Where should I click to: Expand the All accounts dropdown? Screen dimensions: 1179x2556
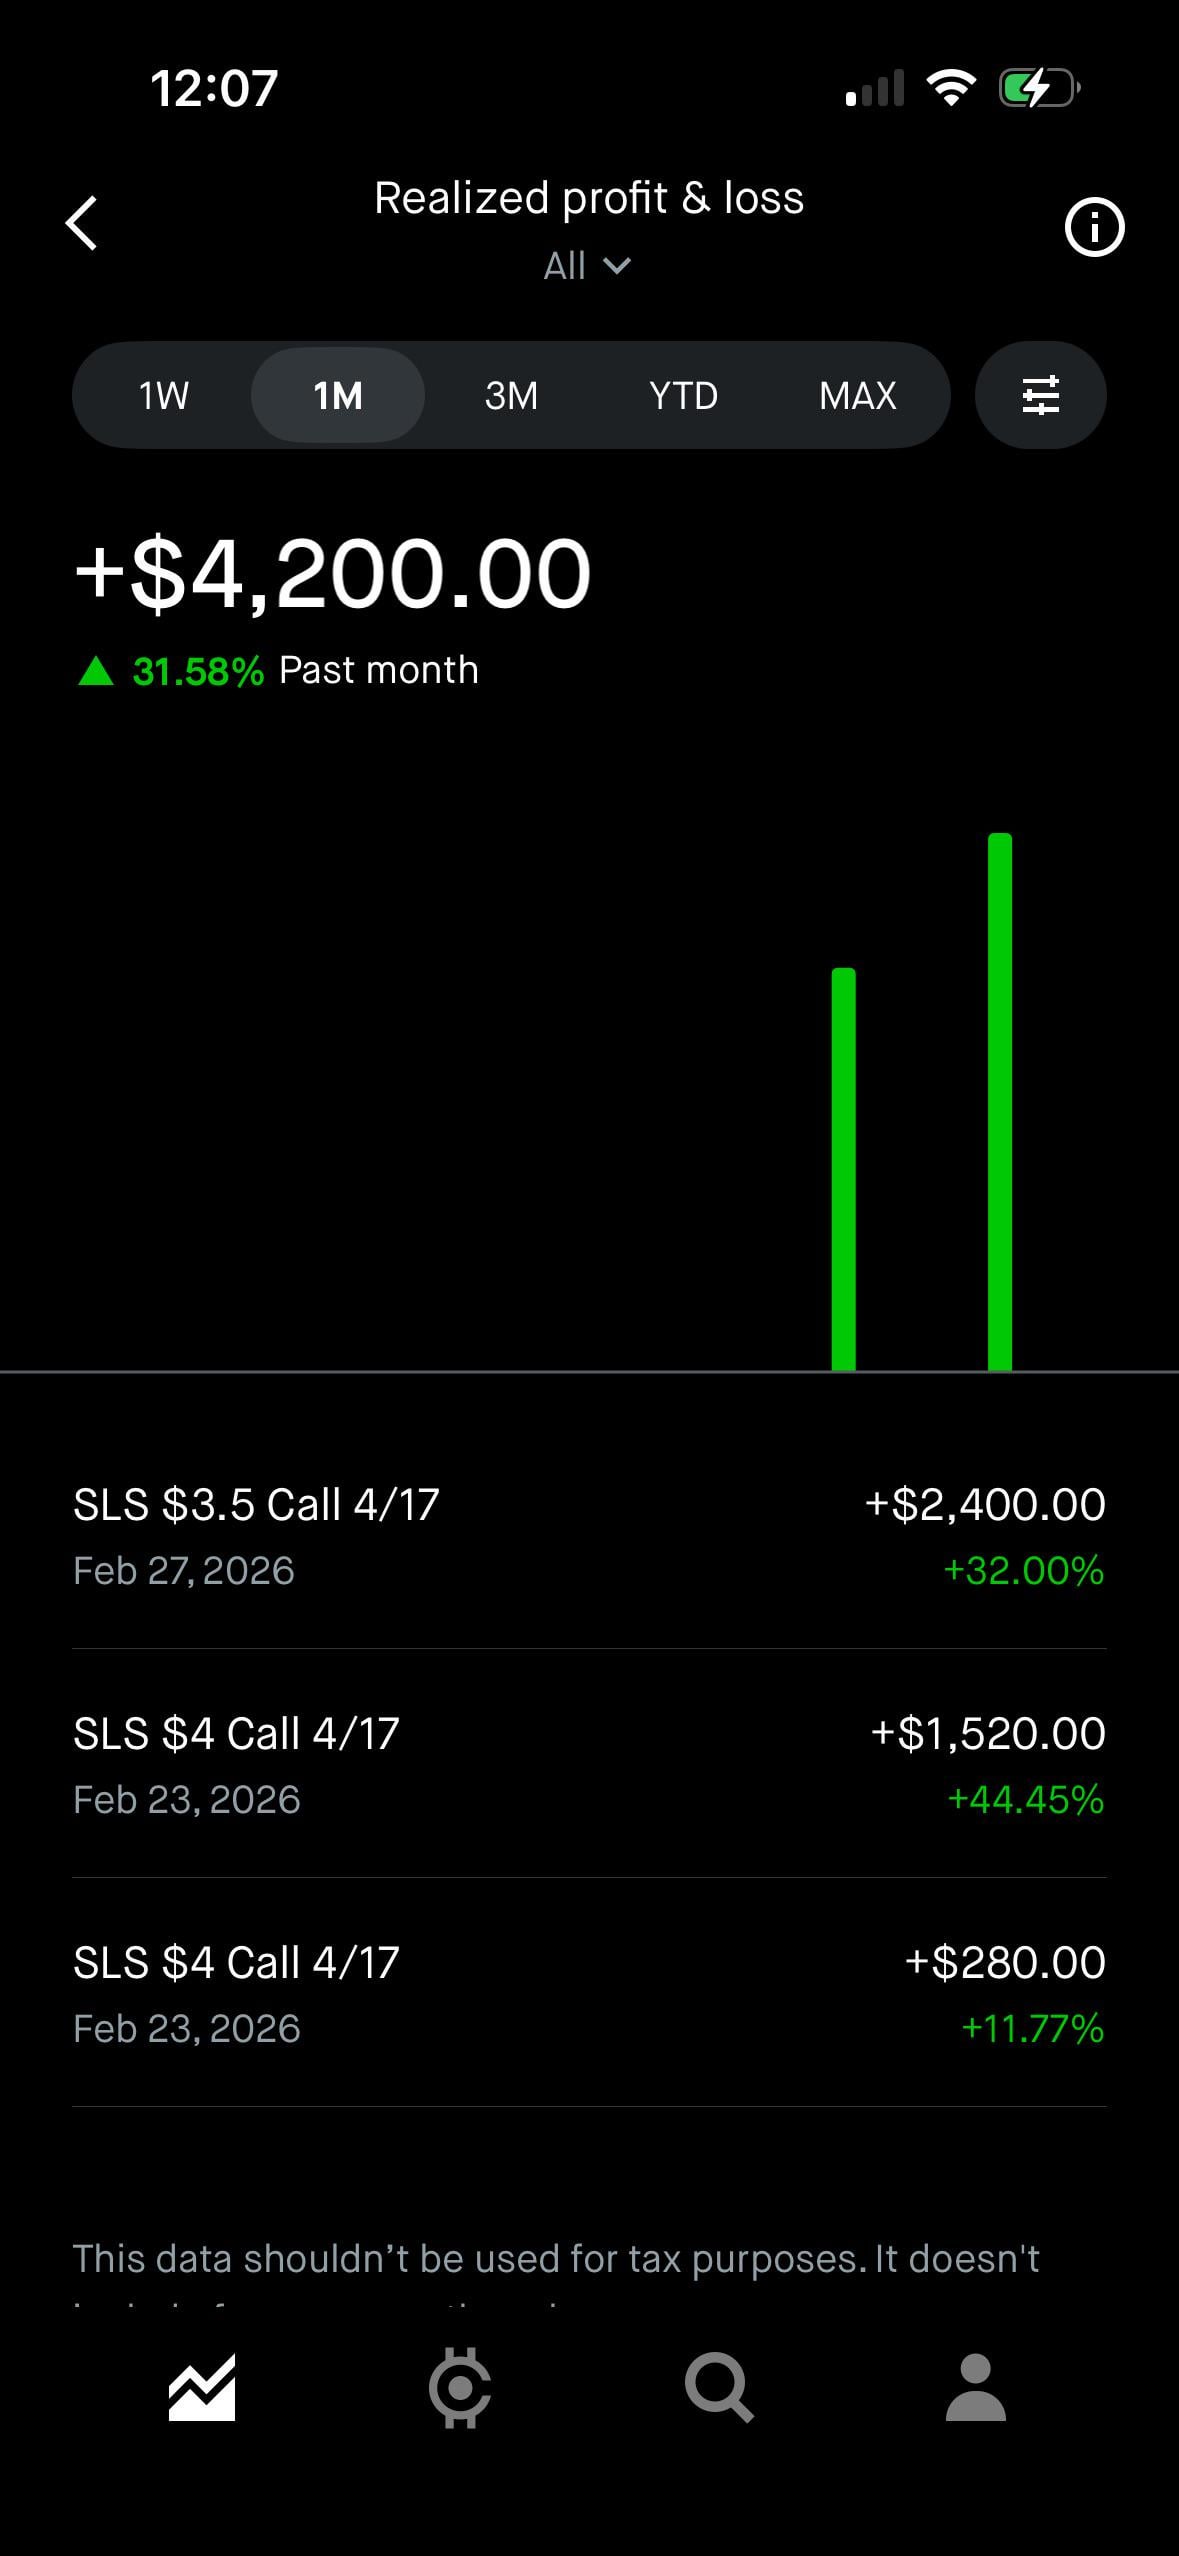click(587, 266)
